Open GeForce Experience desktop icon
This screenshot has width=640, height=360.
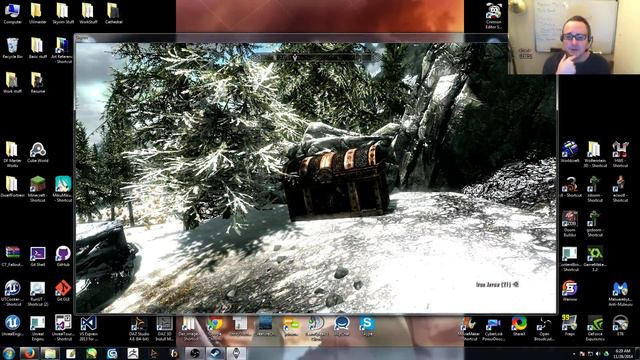(x=595, y=328)
